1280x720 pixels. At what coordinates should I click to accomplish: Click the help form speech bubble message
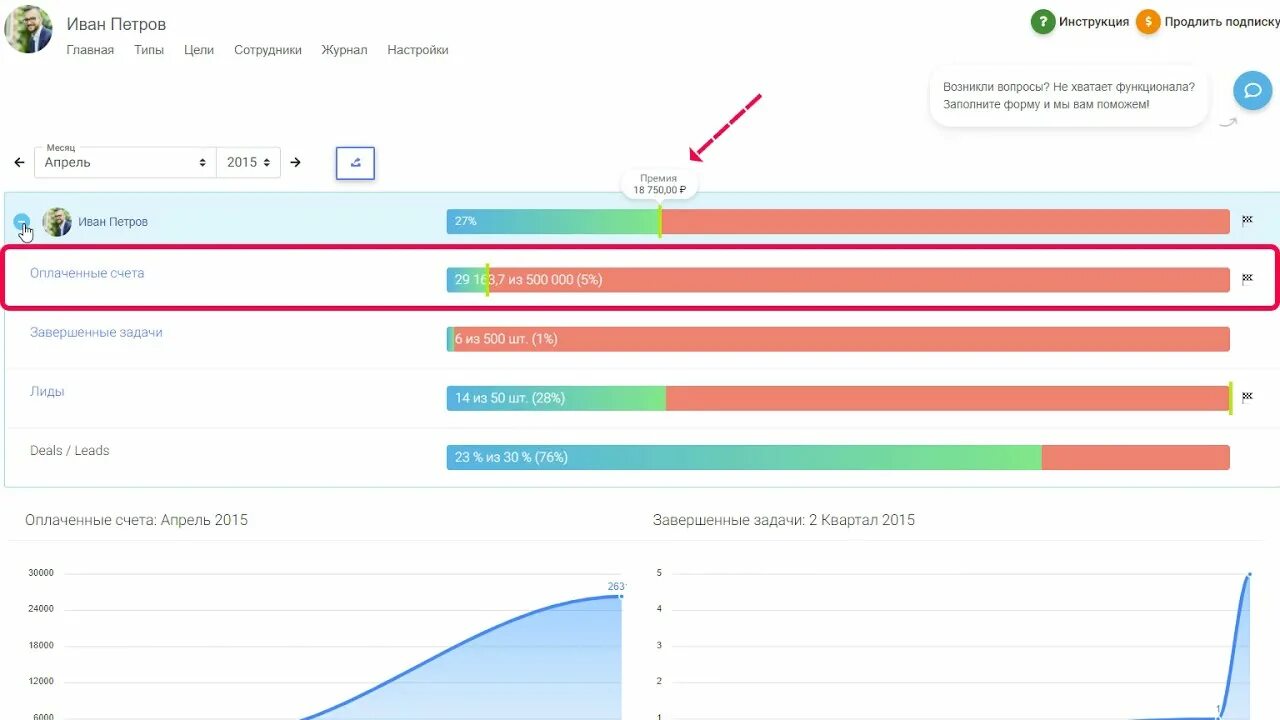(x=1069, y=96)
